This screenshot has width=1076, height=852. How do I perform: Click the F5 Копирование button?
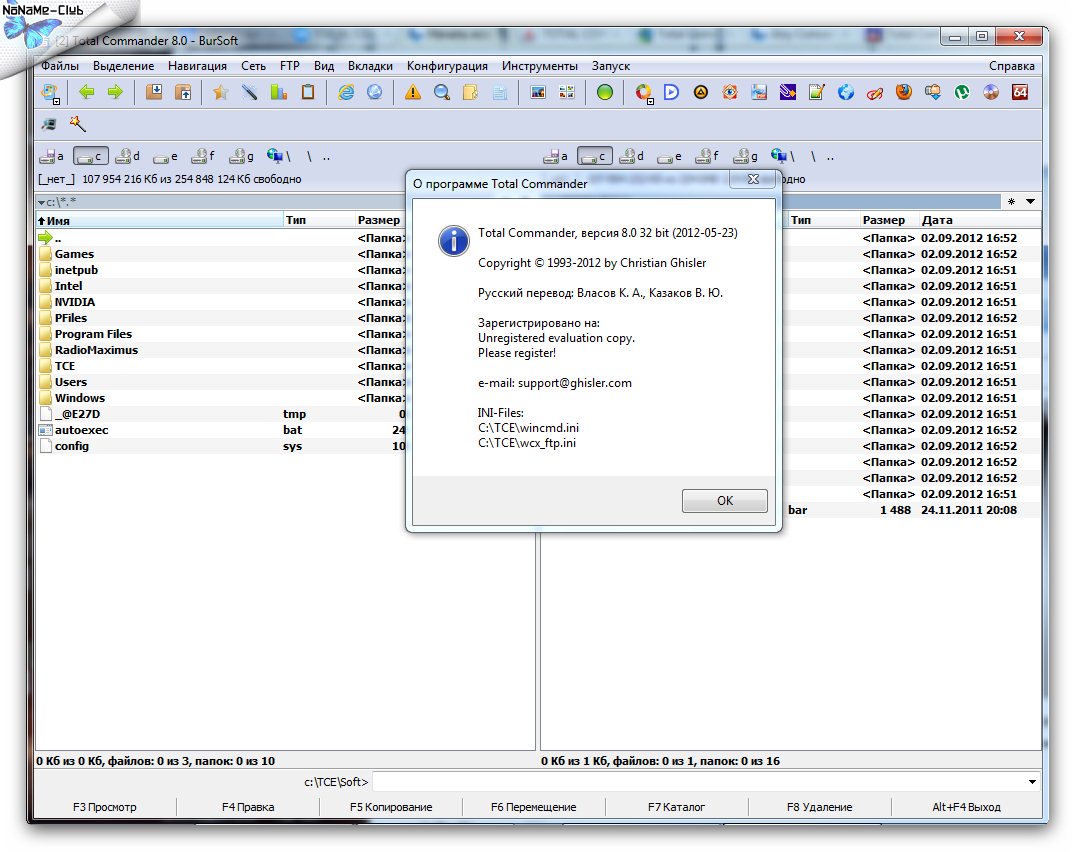coord(391,807)
